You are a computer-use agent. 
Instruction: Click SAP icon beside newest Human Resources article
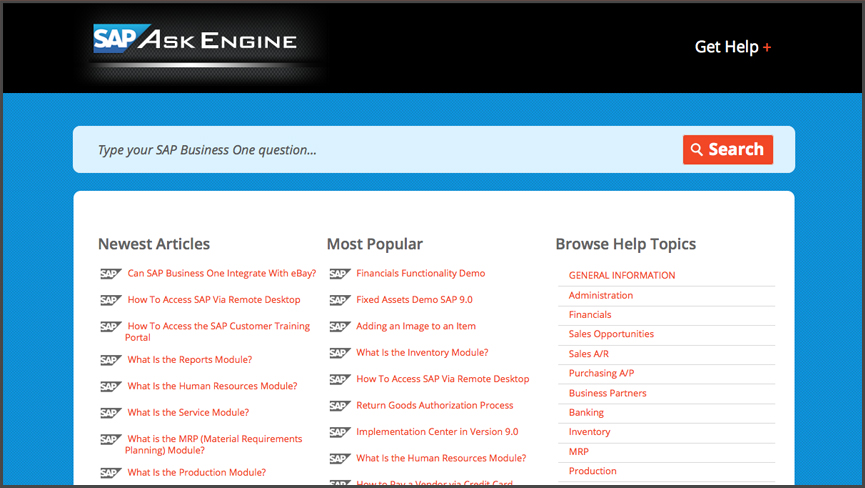click(110, 387)
